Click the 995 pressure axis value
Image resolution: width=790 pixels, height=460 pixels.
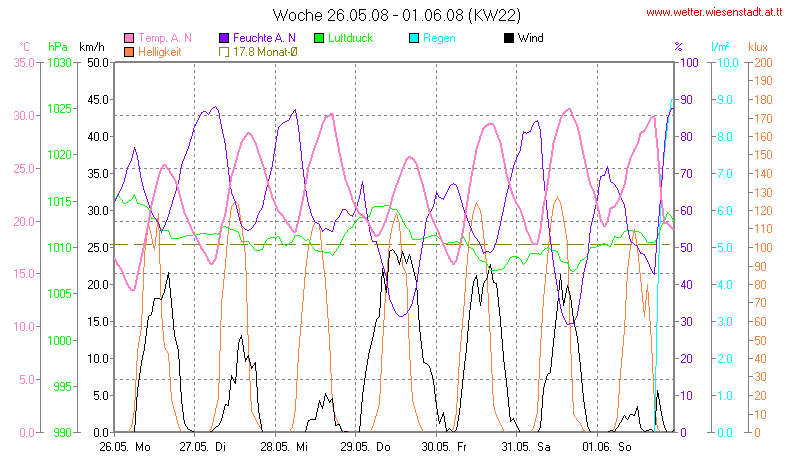pyautogui.click(x=62, y=386)
